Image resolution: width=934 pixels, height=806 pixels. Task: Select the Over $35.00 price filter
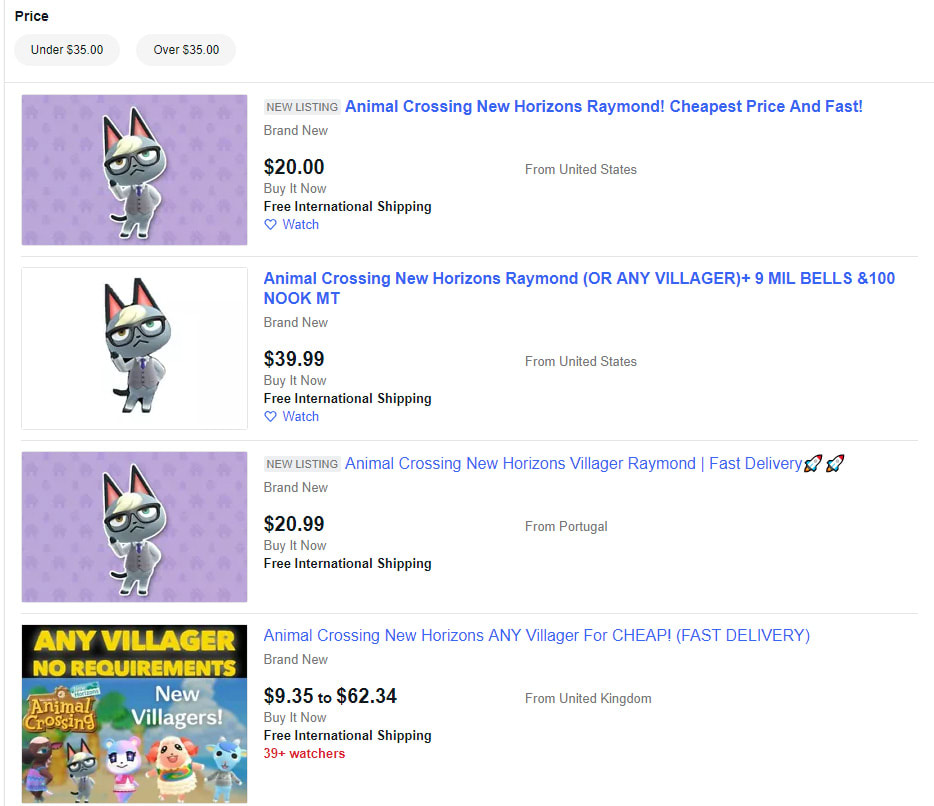tap(186, 50)
